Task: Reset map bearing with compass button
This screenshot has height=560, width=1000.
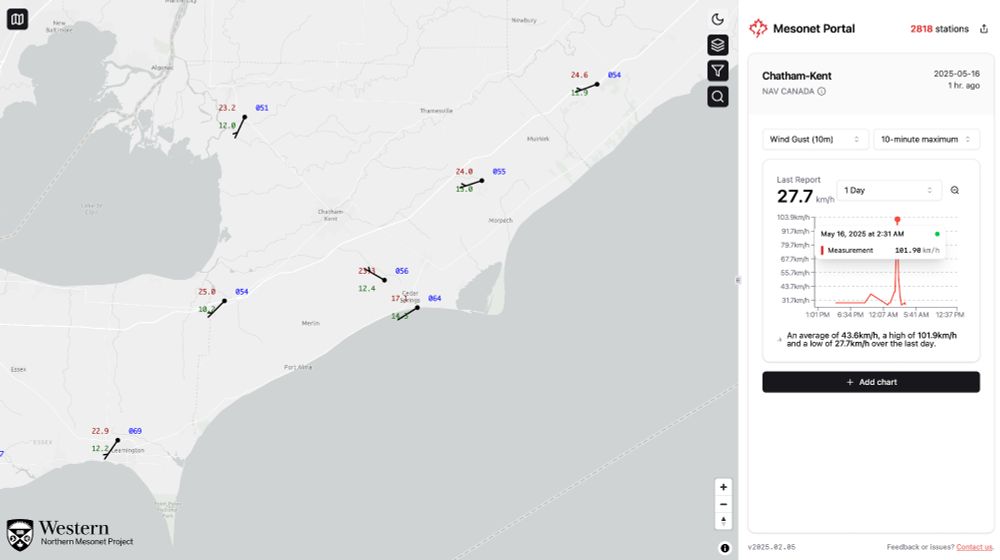Action: tap(723, 521)
